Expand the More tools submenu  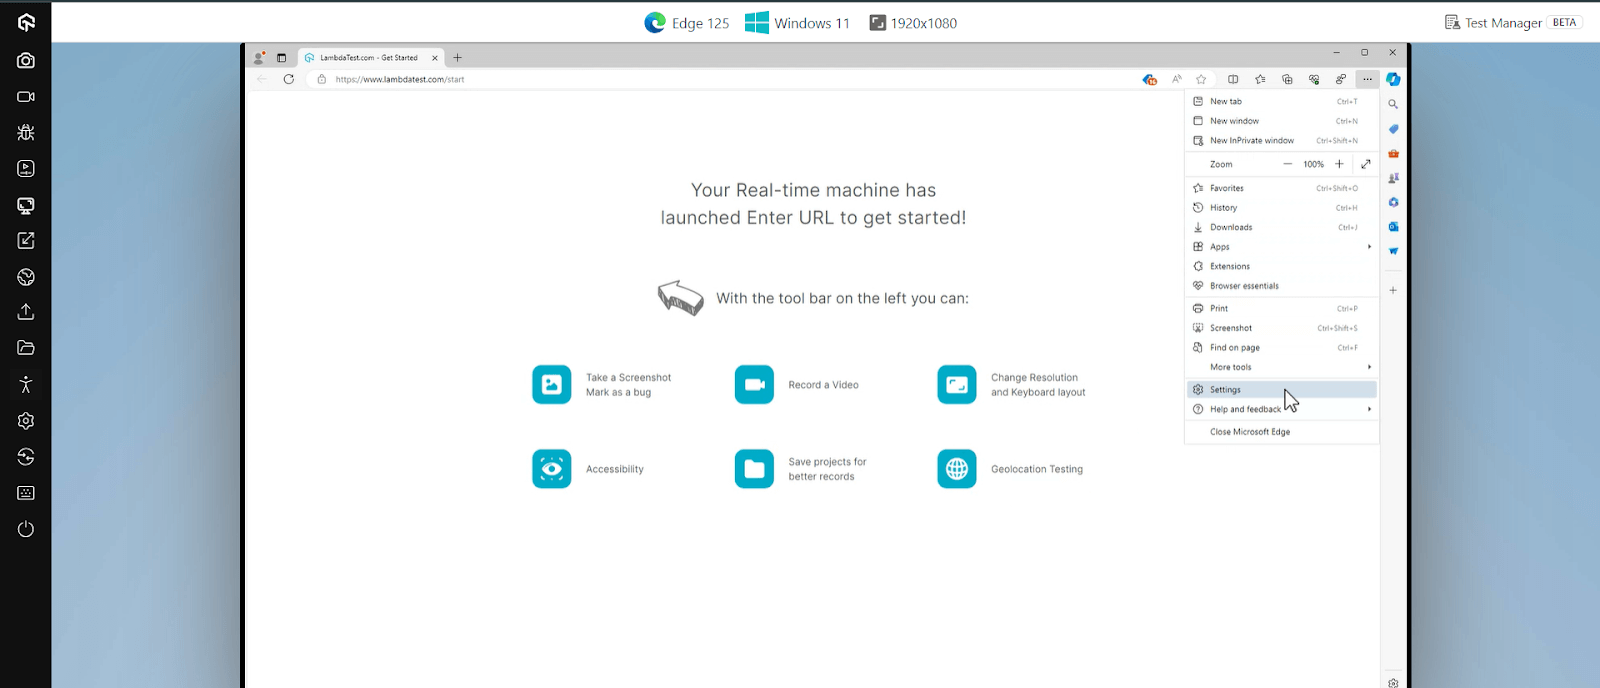click(x=1282, y=367)
